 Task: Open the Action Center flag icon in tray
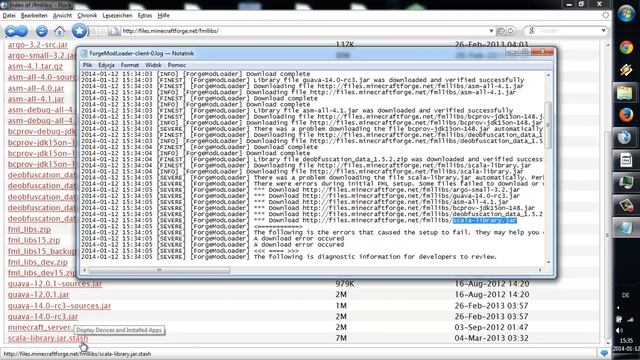click(x=620, y=320)
